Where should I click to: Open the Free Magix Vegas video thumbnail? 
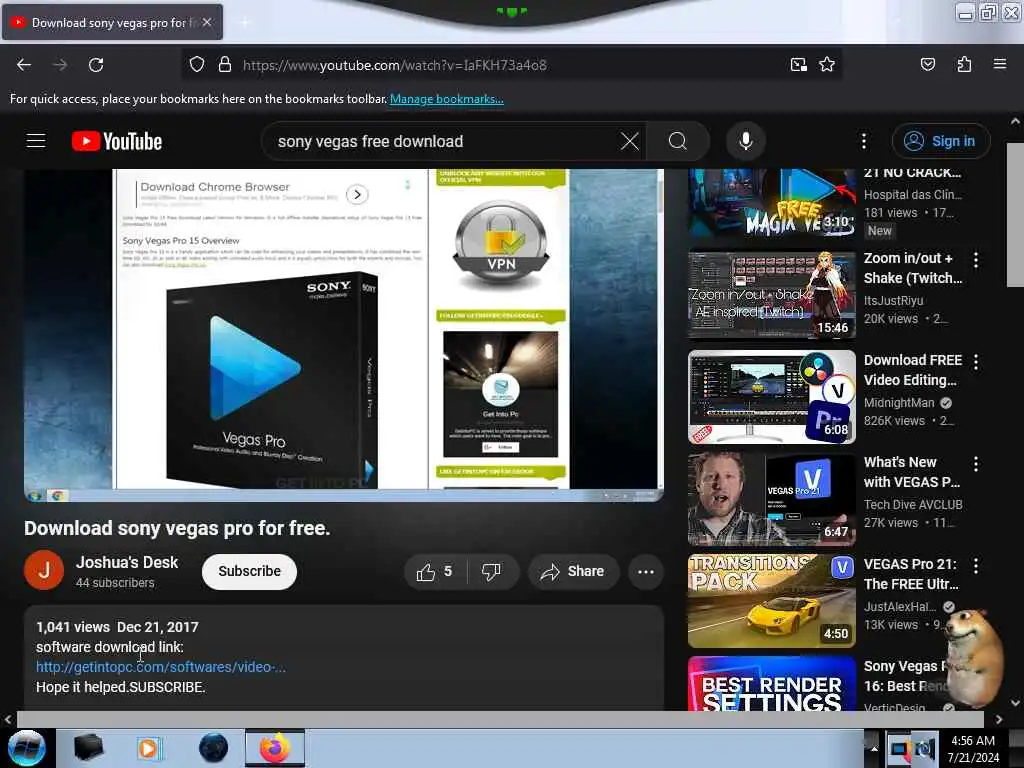point(771,204)
